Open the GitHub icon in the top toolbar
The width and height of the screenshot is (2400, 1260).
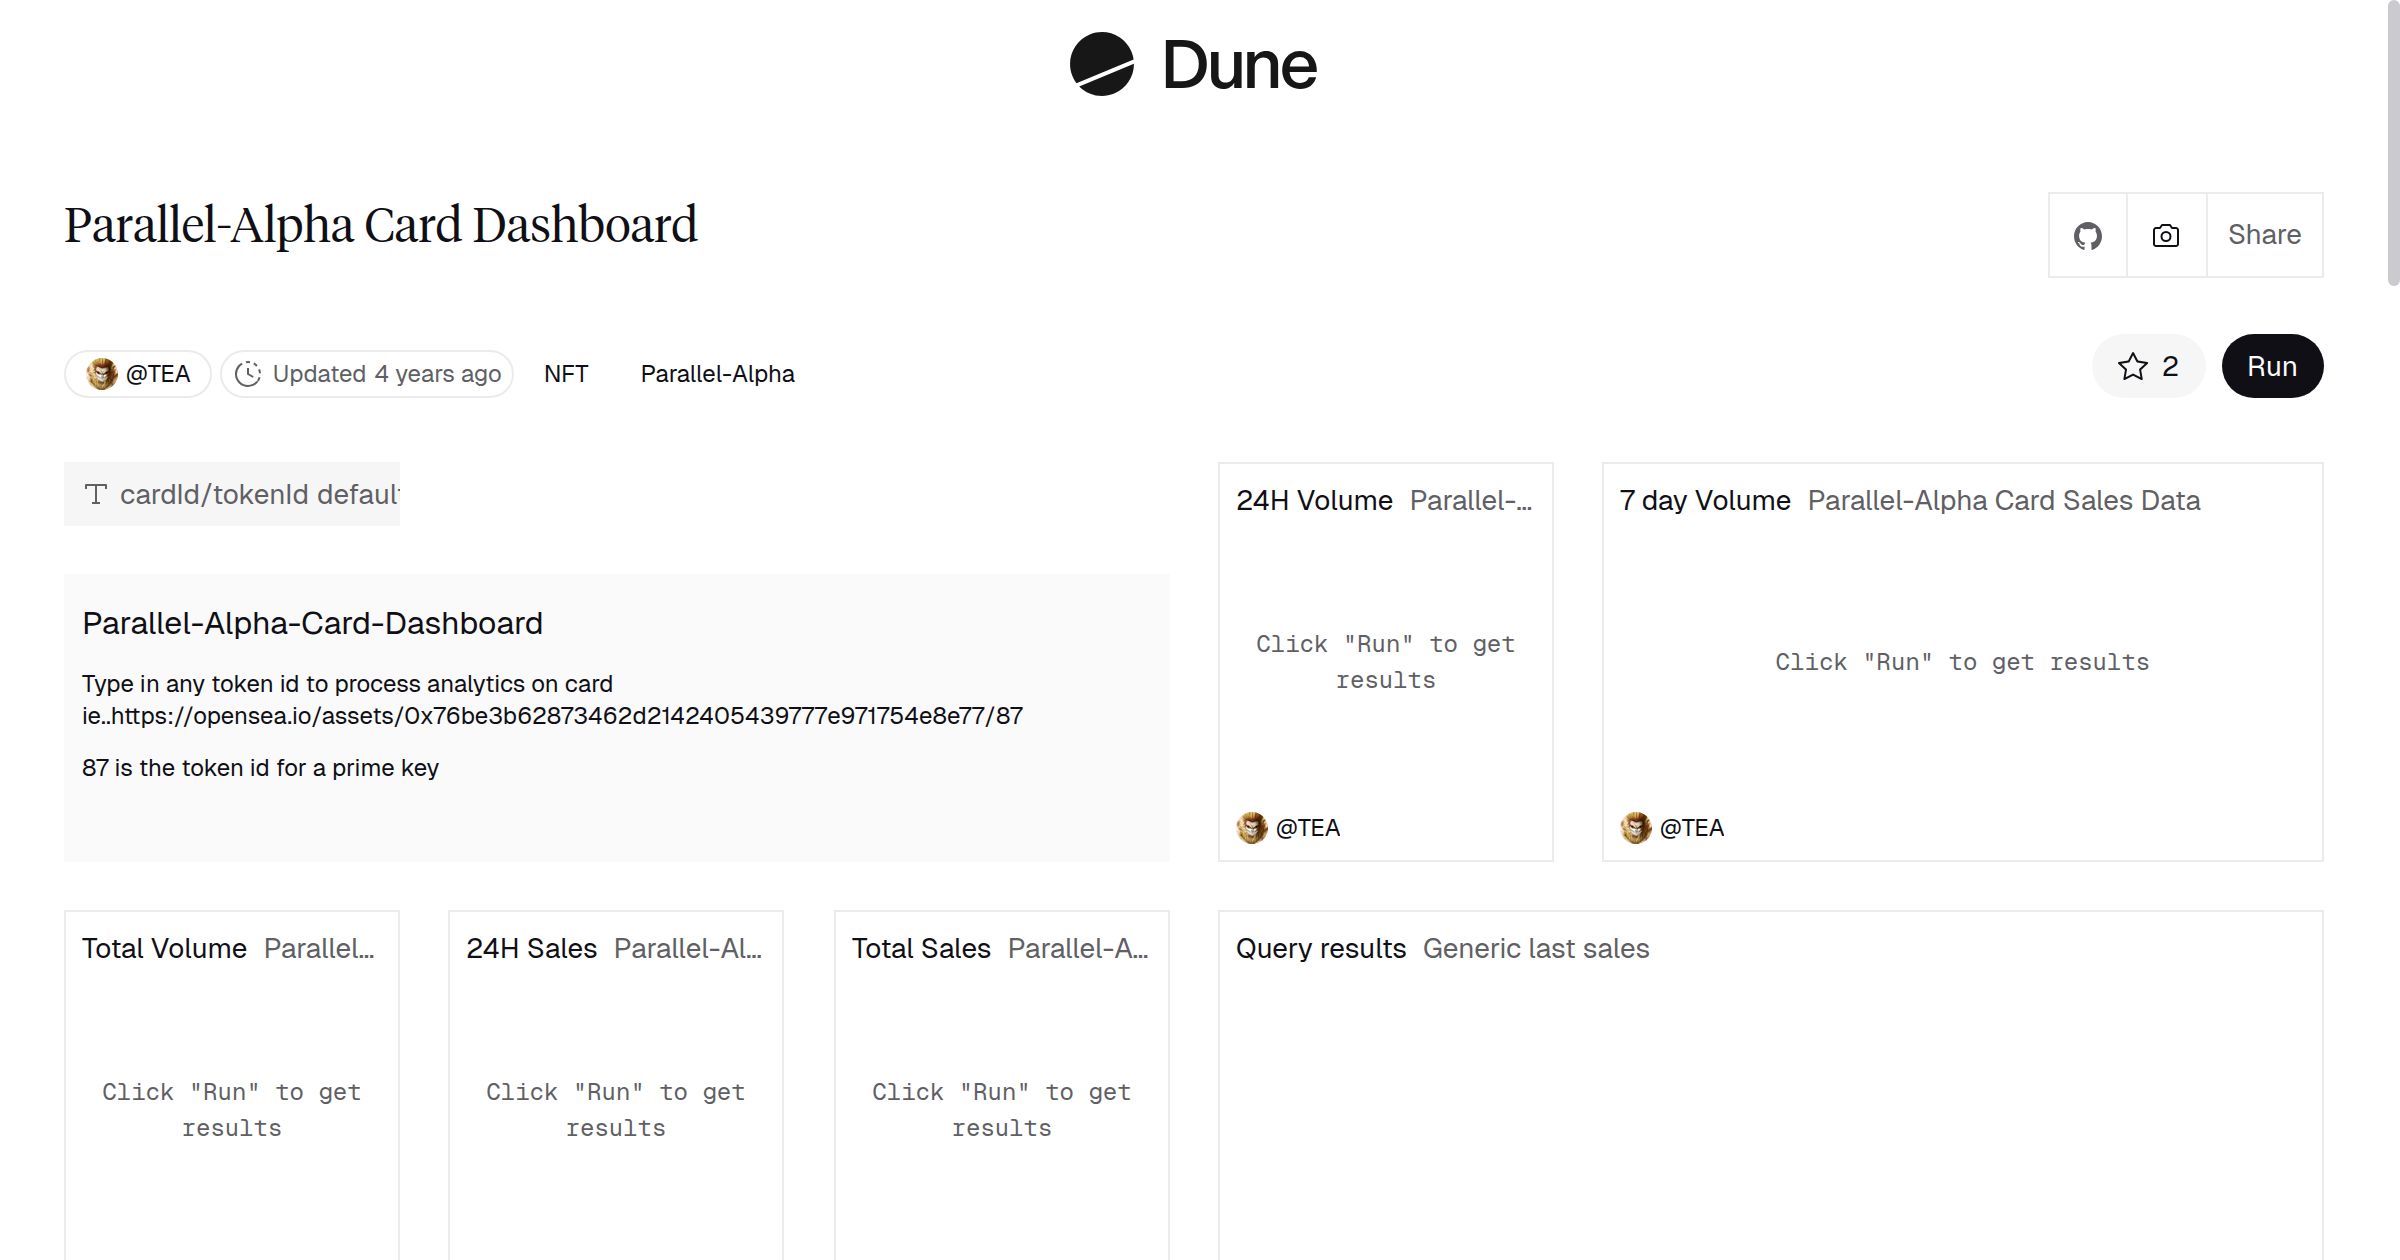pos(2088,234)
